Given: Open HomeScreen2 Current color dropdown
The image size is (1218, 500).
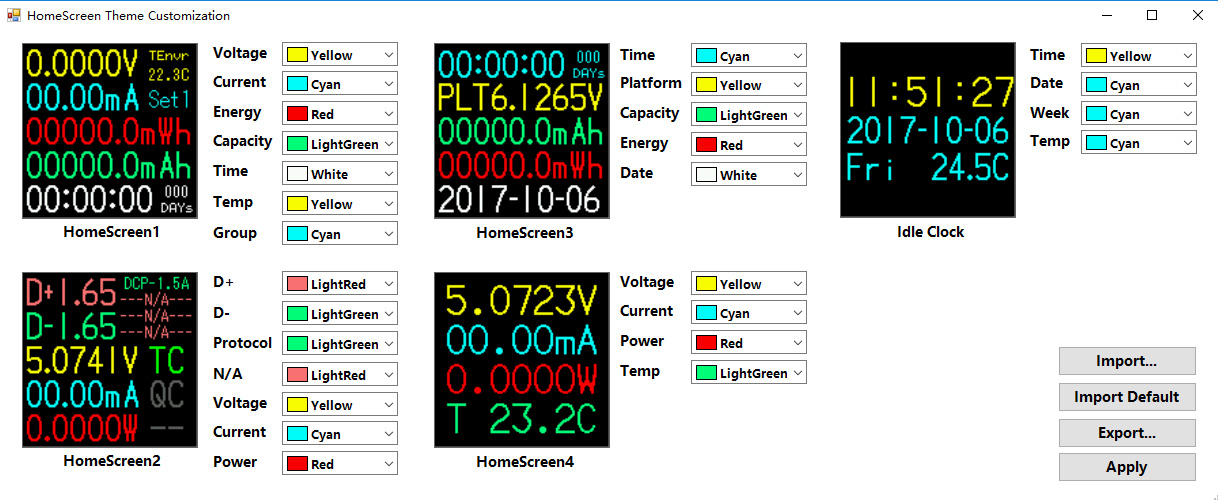Looking at the screenshot, I should pos(340,434).
